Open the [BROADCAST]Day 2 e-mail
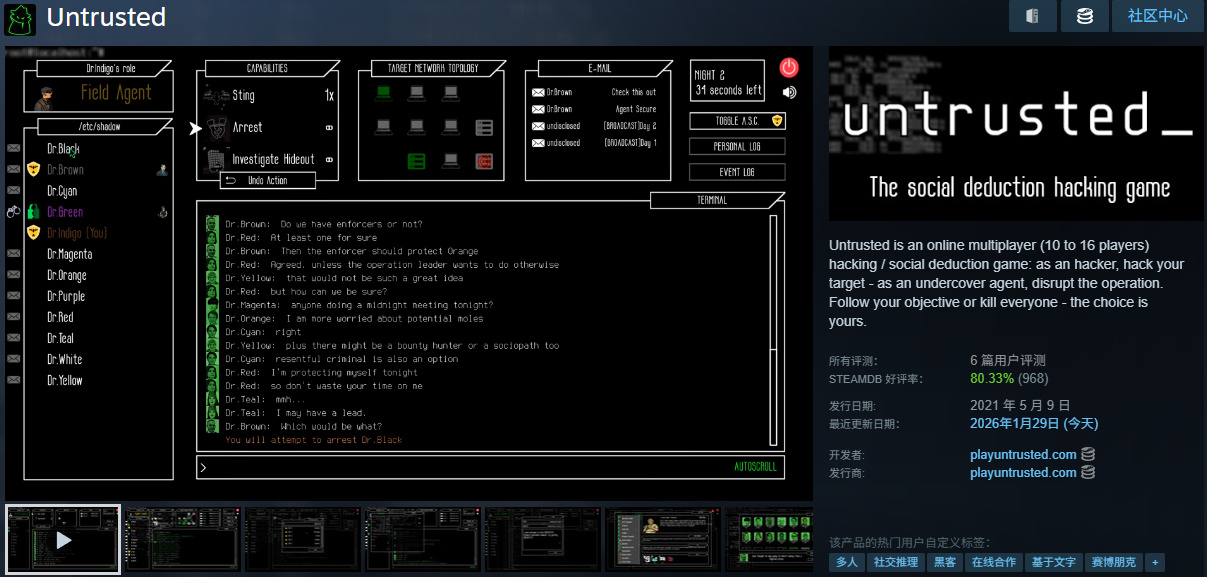The width and height of the screenshot is (1207, 577). [x=595, y=126]
